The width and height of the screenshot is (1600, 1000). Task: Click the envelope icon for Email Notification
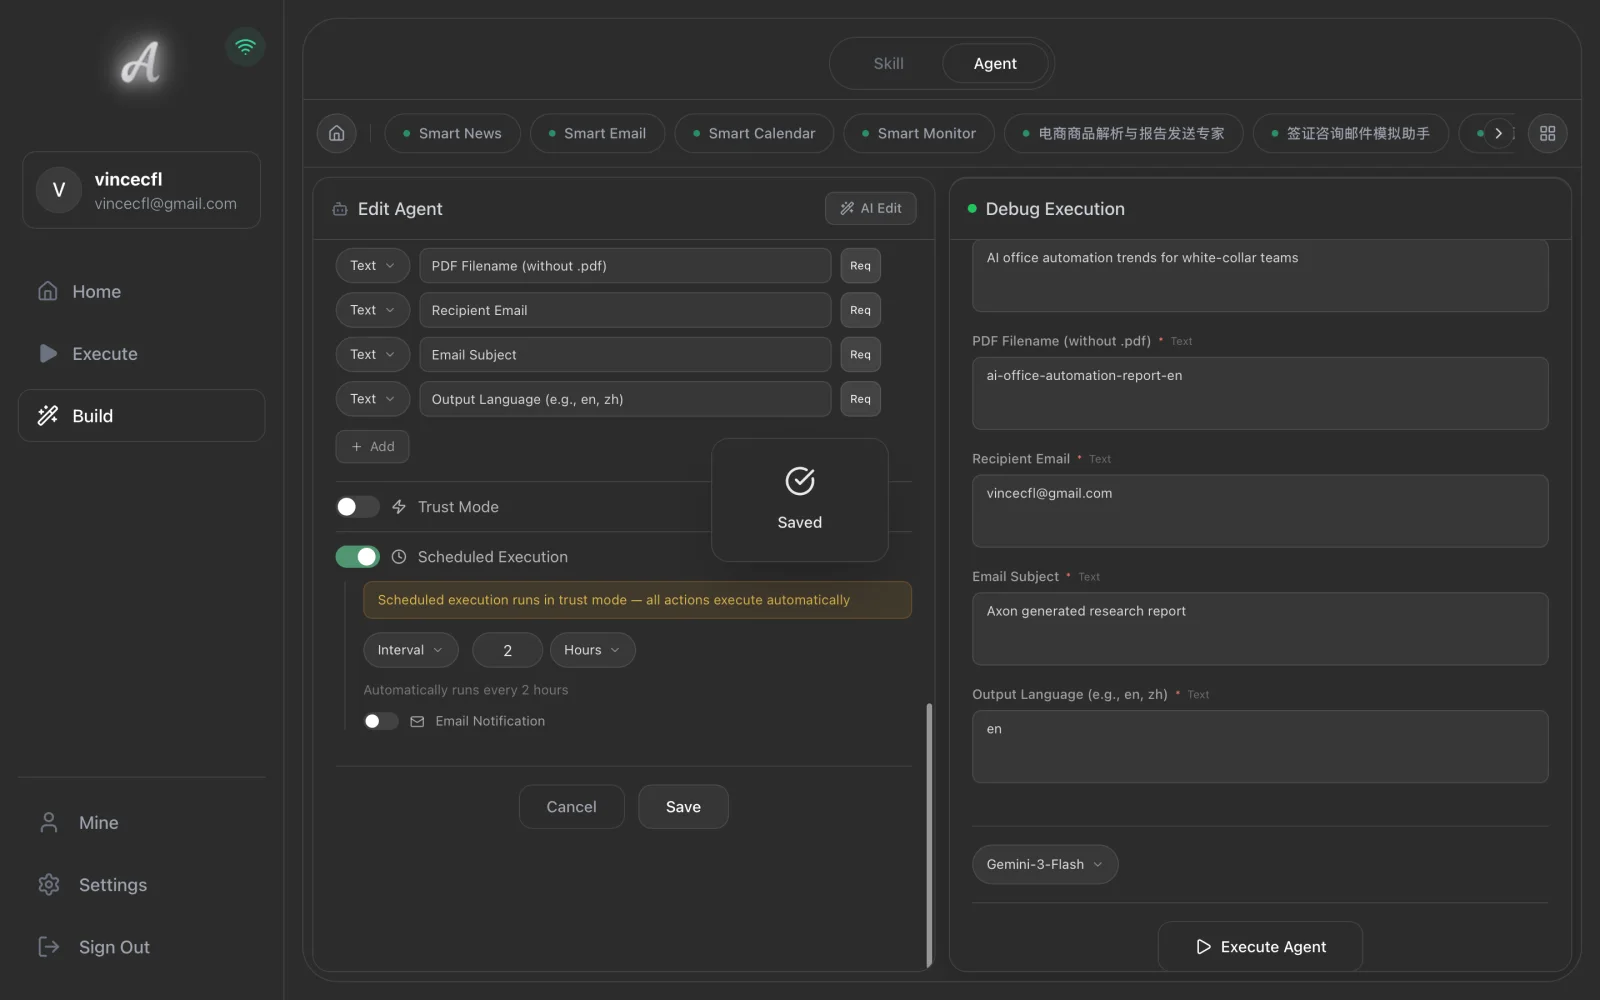point(417,721)
